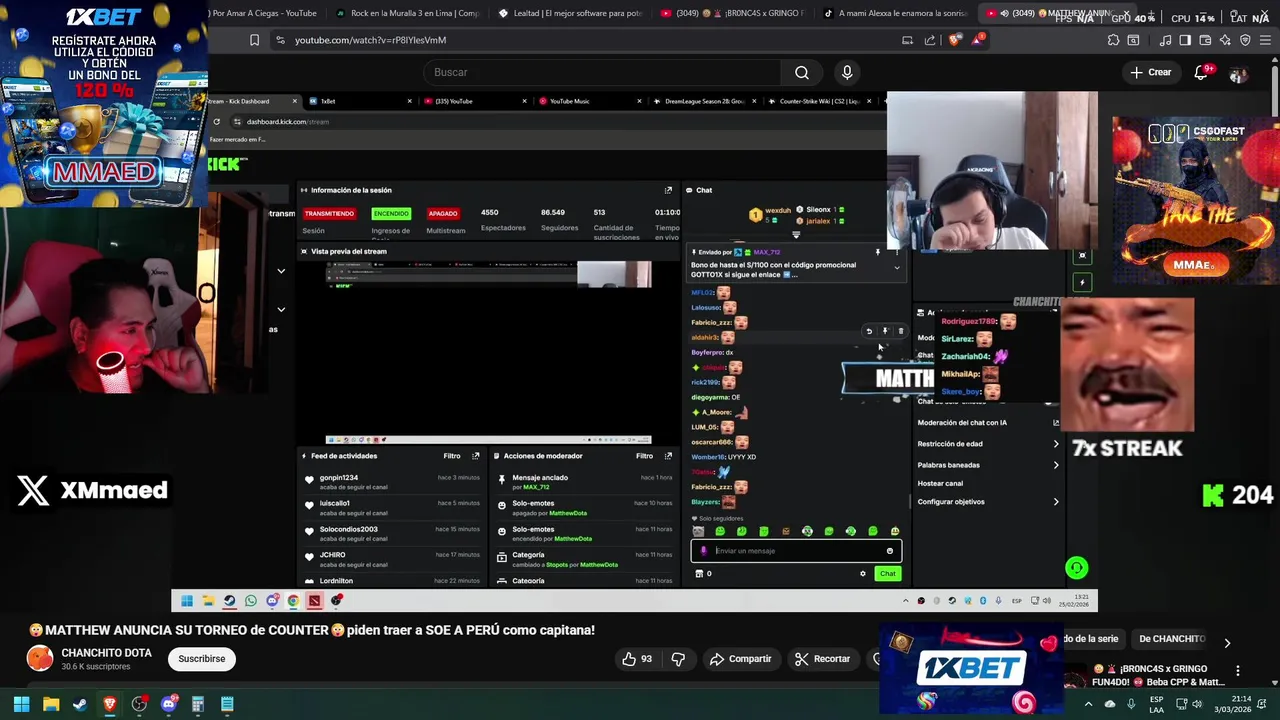Like the video with 93 likes
This screenshot has width=1280, height=720.
tap(636, 659)
